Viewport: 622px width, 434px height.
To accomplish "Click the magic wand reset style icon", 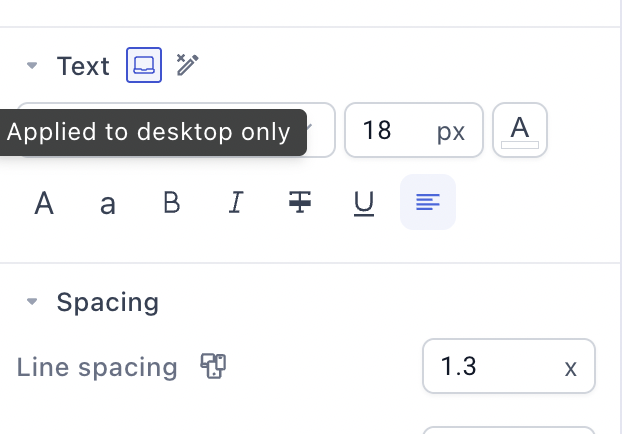I will pyautogui.click(x=187, y=65).
